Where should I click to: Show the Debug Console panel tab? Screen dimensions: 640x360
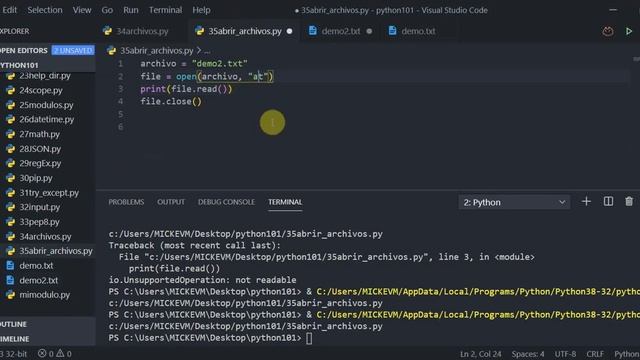[226, 202]
